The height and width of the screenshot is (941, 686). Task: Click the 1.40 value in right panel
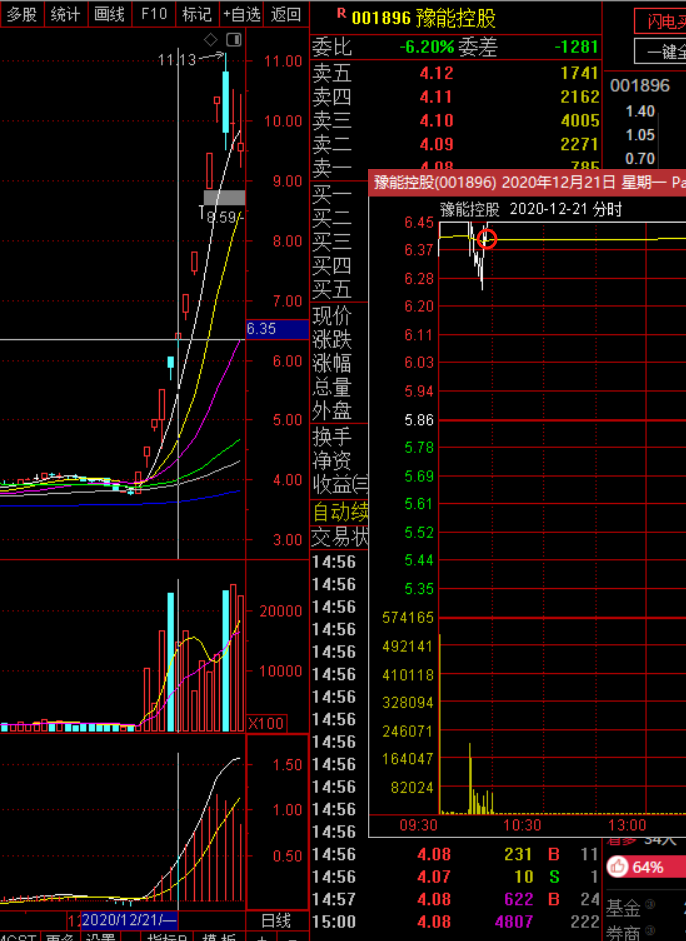point(640,111)
